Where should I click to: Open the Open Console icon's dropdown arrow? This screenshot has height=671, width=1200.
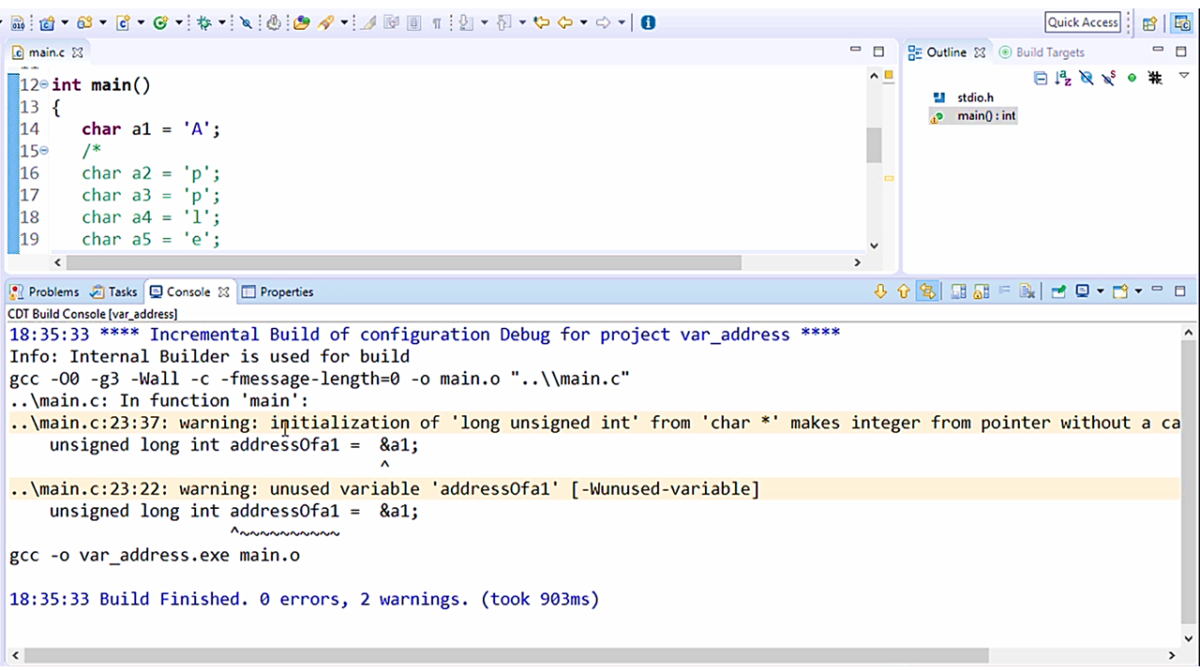(1138, 292)
